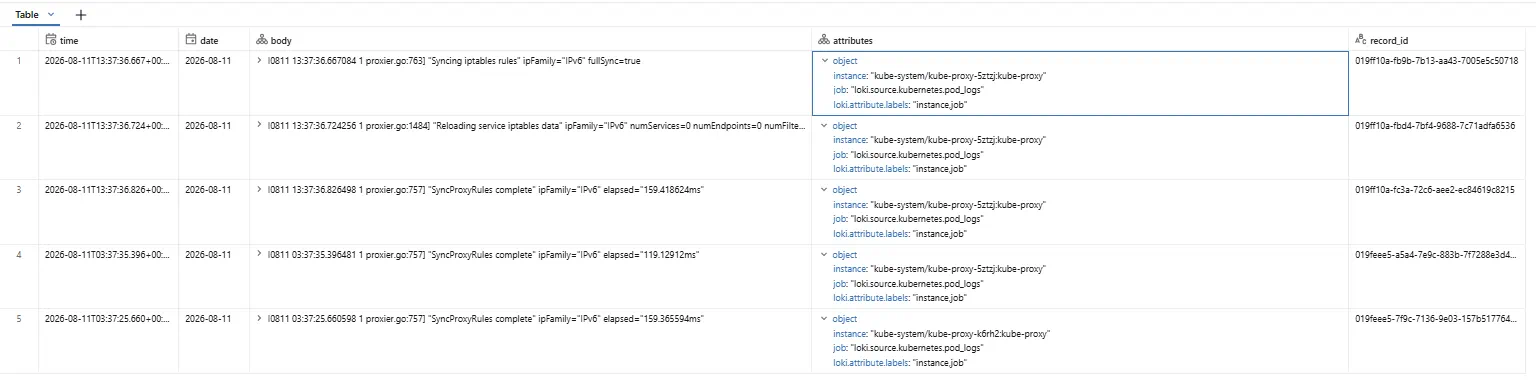Expand the body with elapsed="159.365594ms"
The width and height of the screenshot is (1536, 381).
click(x=260, y=319)
